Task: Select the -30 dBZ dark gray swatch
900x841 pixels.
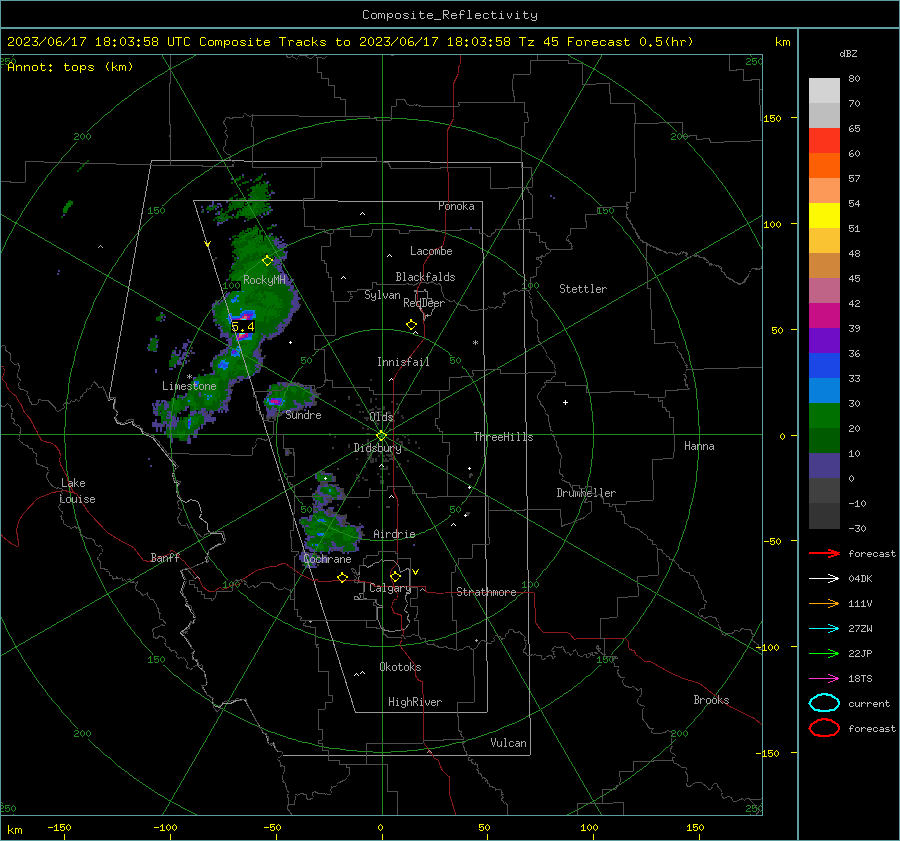Action: click(824, 516)
